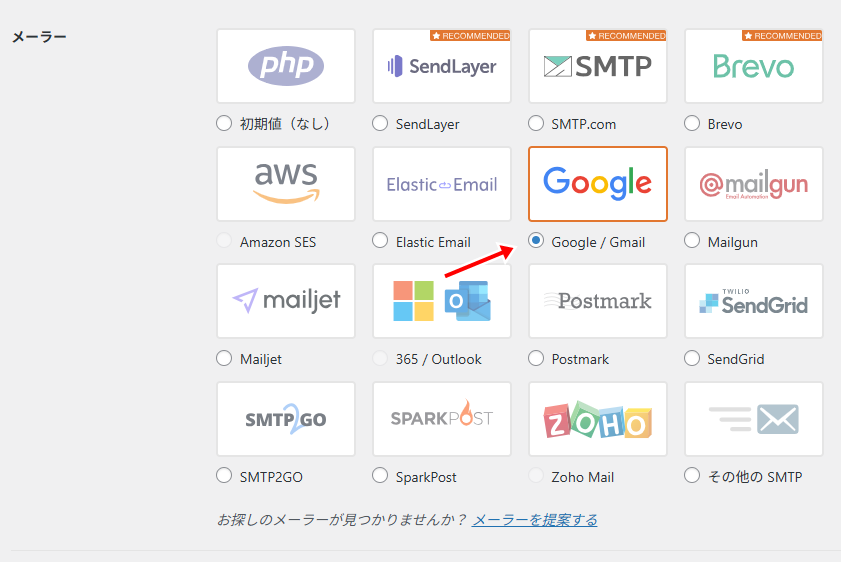Screen dimensions: 841x562
Task: Select the Google logo card
Action: click(x=598, y=184)
